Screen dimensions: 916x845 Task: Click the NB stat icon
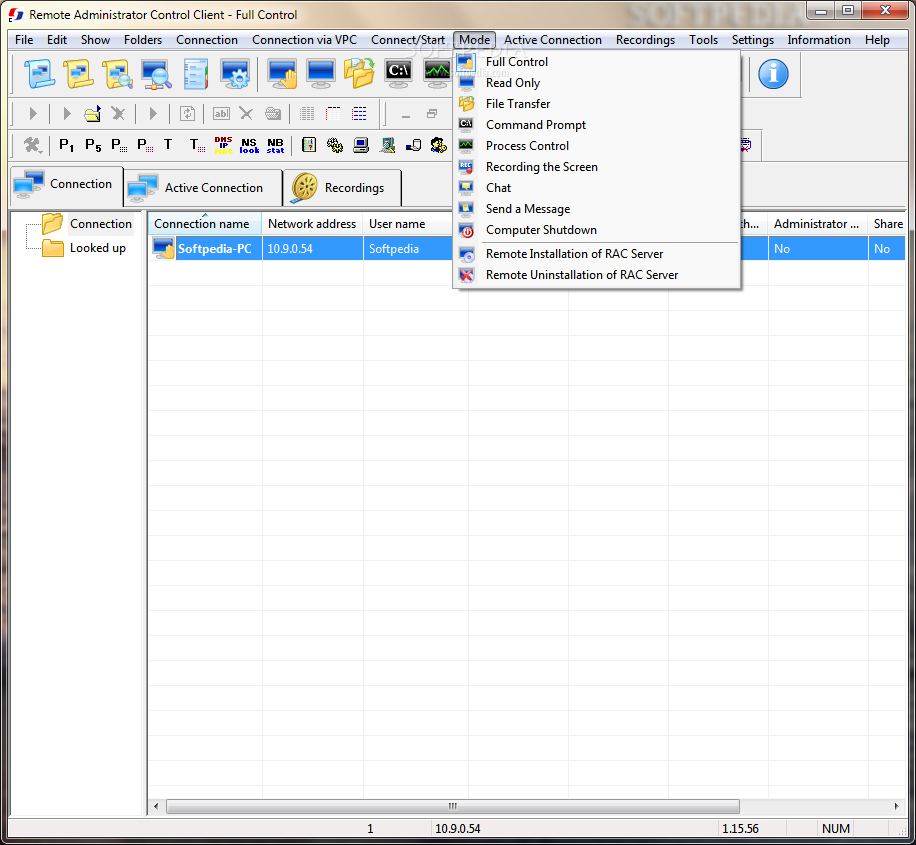[x=275, y=145]
